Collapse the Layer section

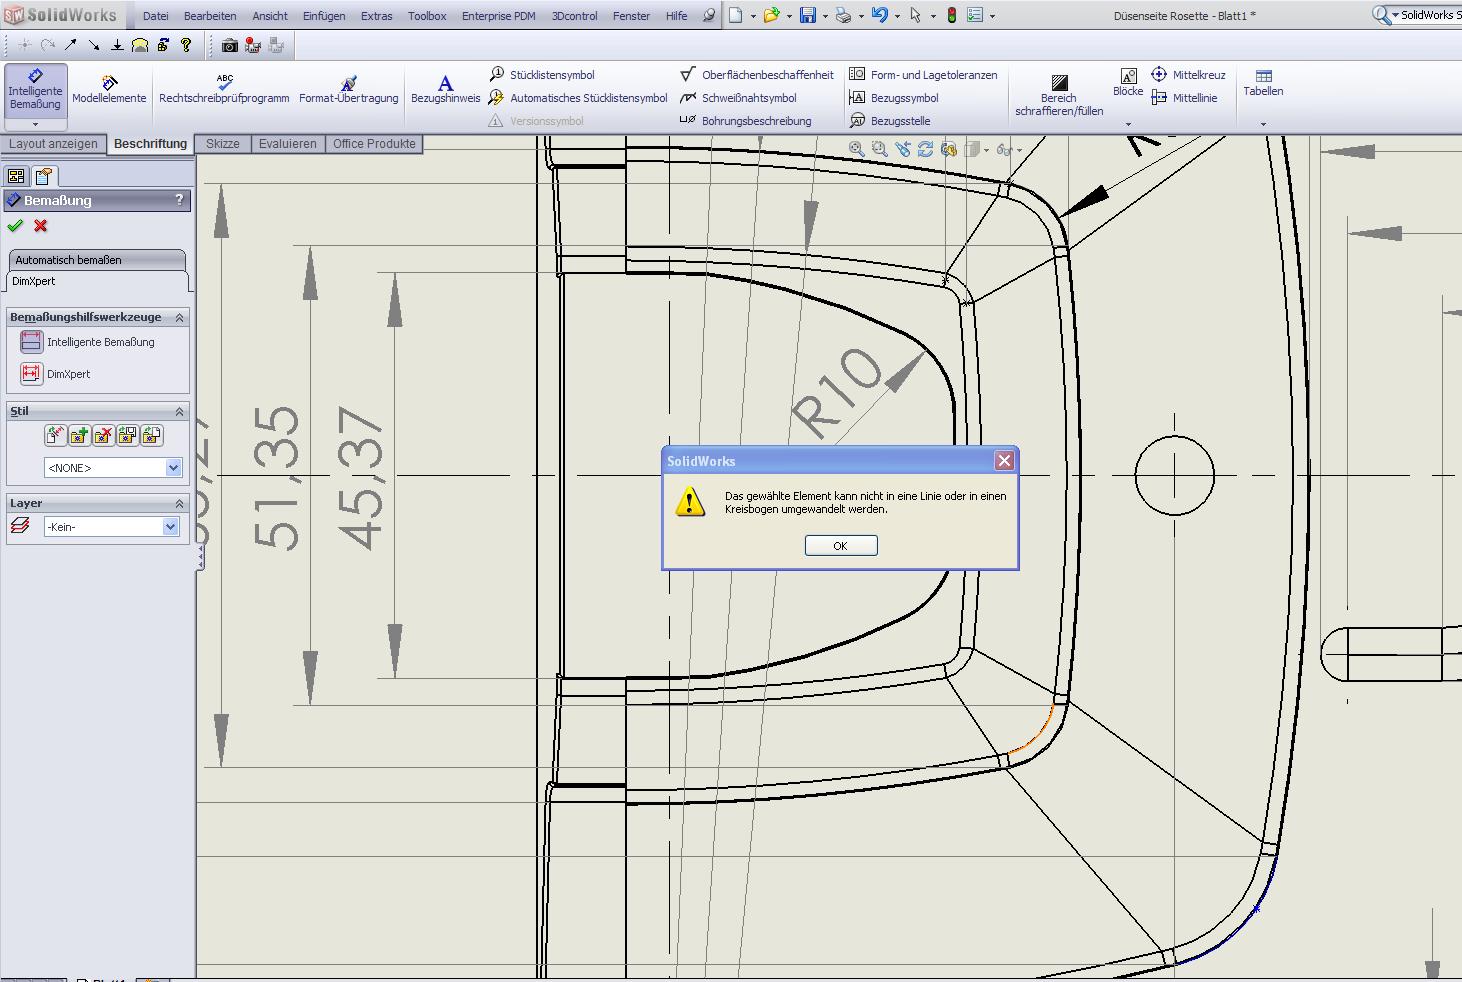[180, 503]
